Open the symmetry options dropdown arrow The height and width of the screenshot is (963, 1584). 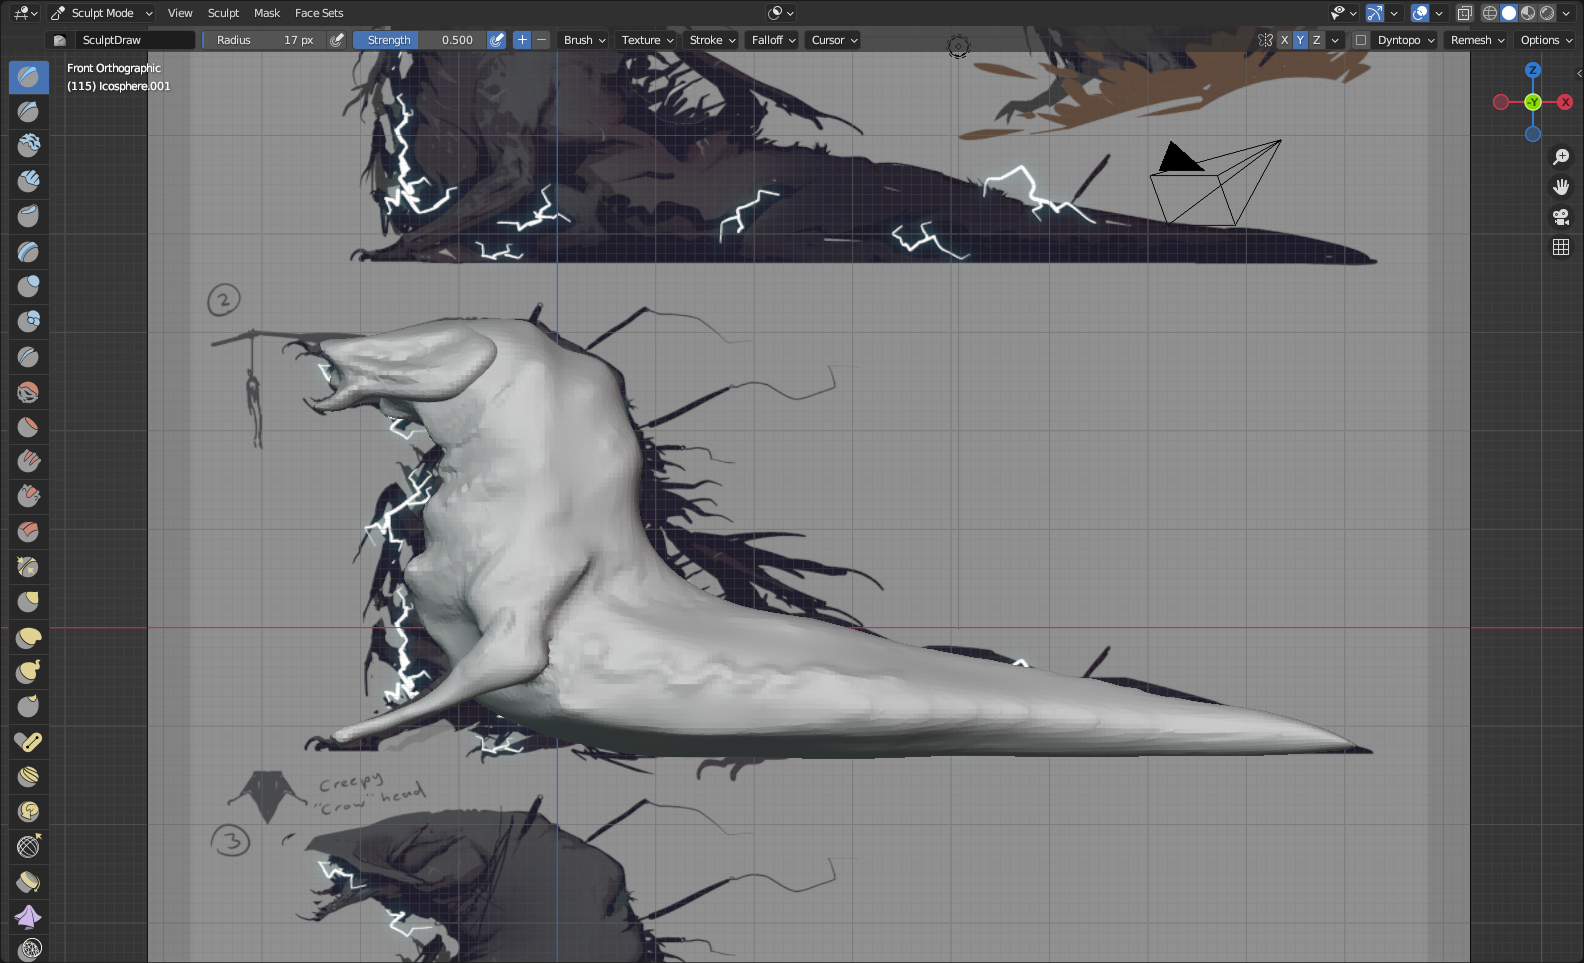tap(1335, 40)
